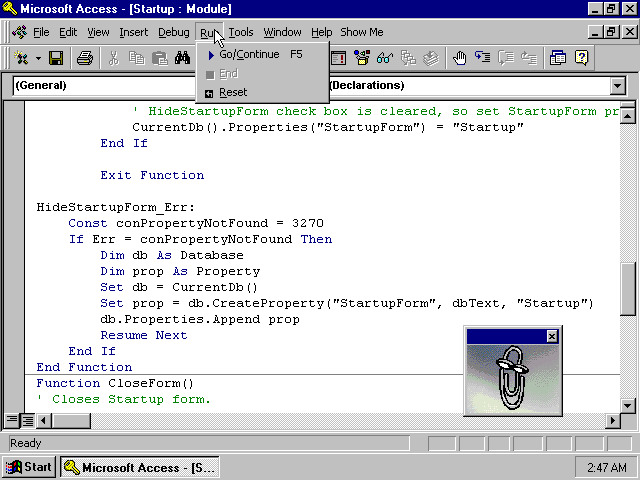
Task: Click the Insert Module toolbar icon
Action: [21, 58]
